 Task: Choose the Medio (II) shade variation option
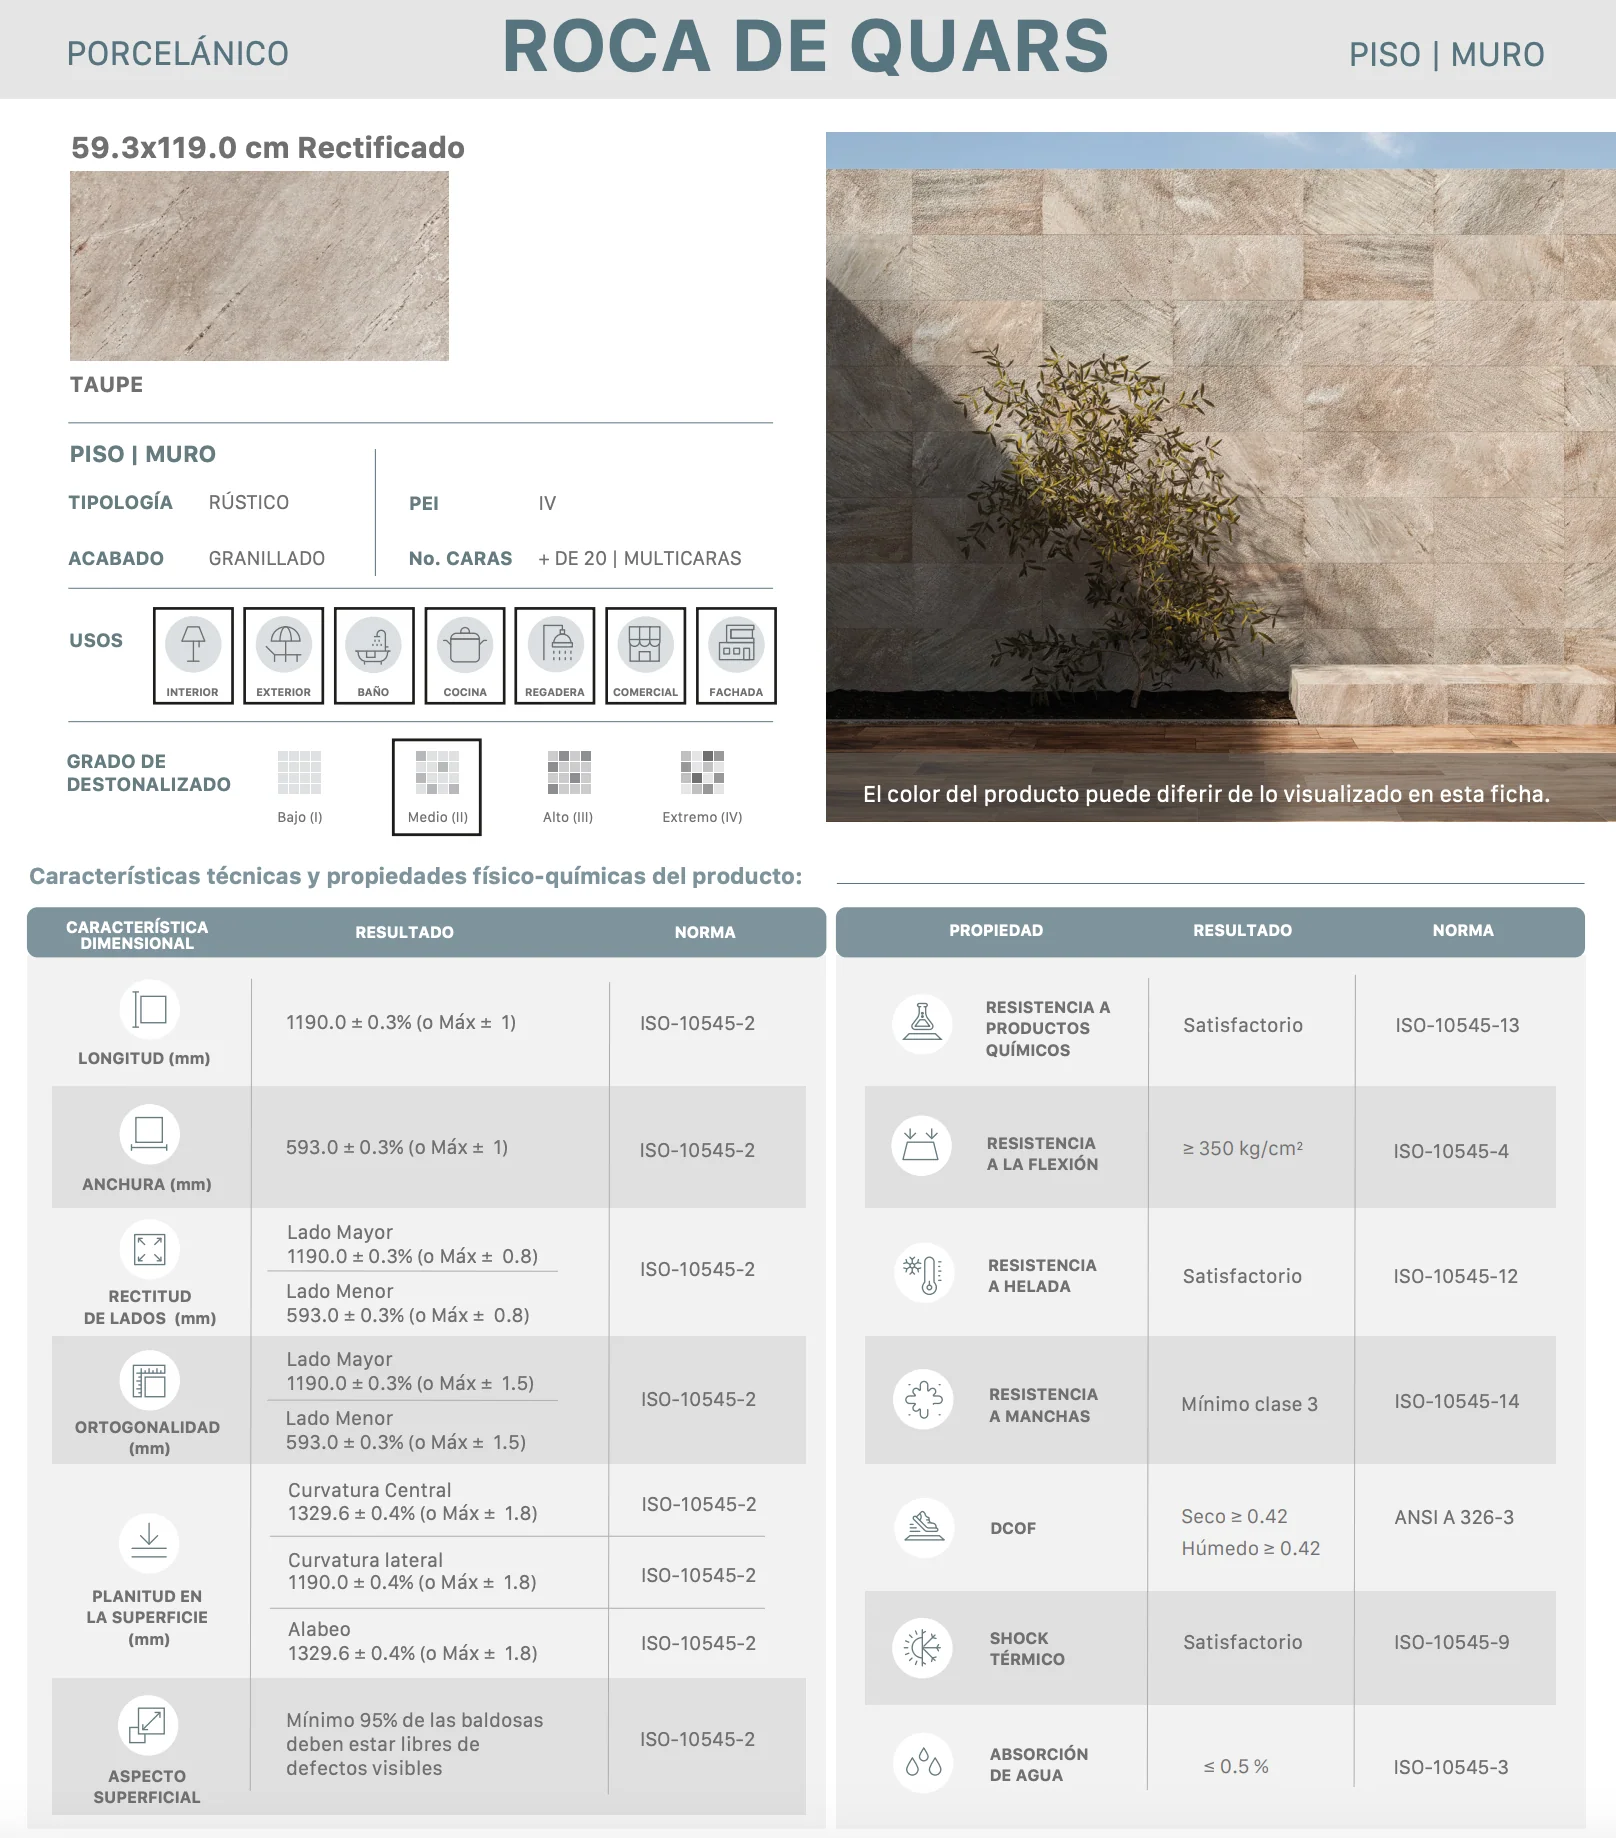[x=437, y=787]
